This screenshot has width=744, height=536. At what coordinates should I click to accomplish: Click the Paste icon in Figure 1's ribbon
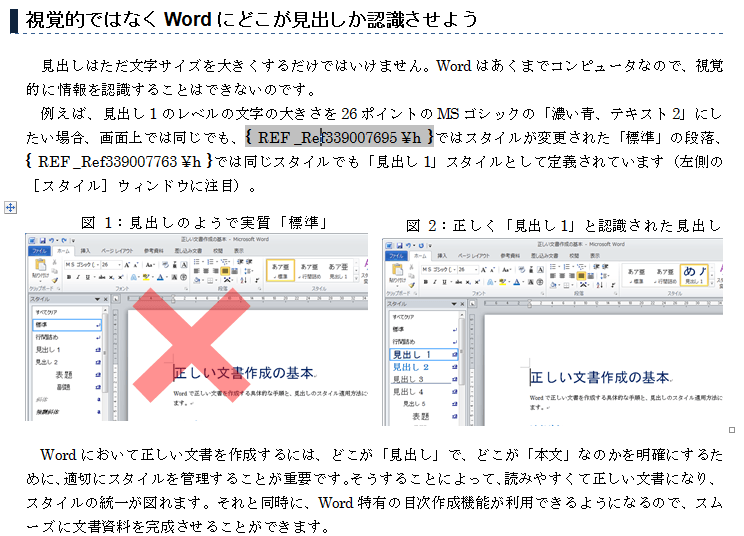click(x=40, y=267)
